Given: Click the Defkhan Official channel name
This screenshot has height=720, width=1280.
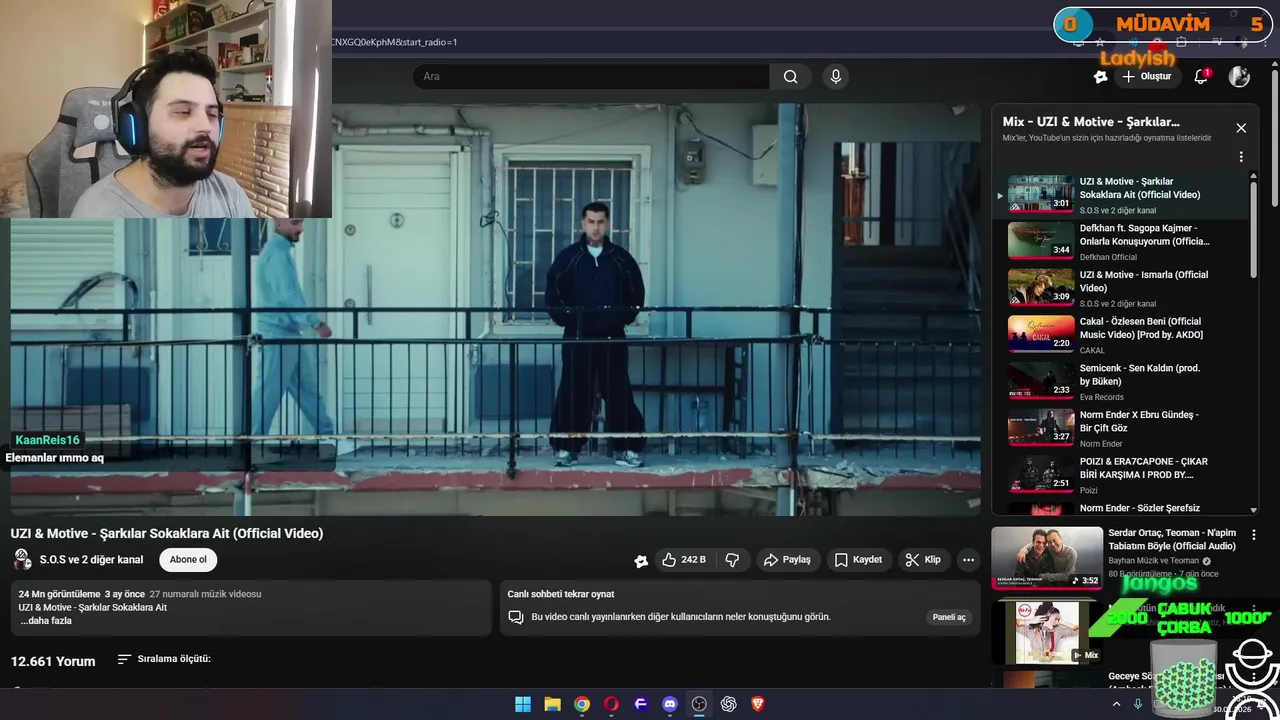Looking at the screenshot, I should pyautogui.click(x=1108, y=257).
